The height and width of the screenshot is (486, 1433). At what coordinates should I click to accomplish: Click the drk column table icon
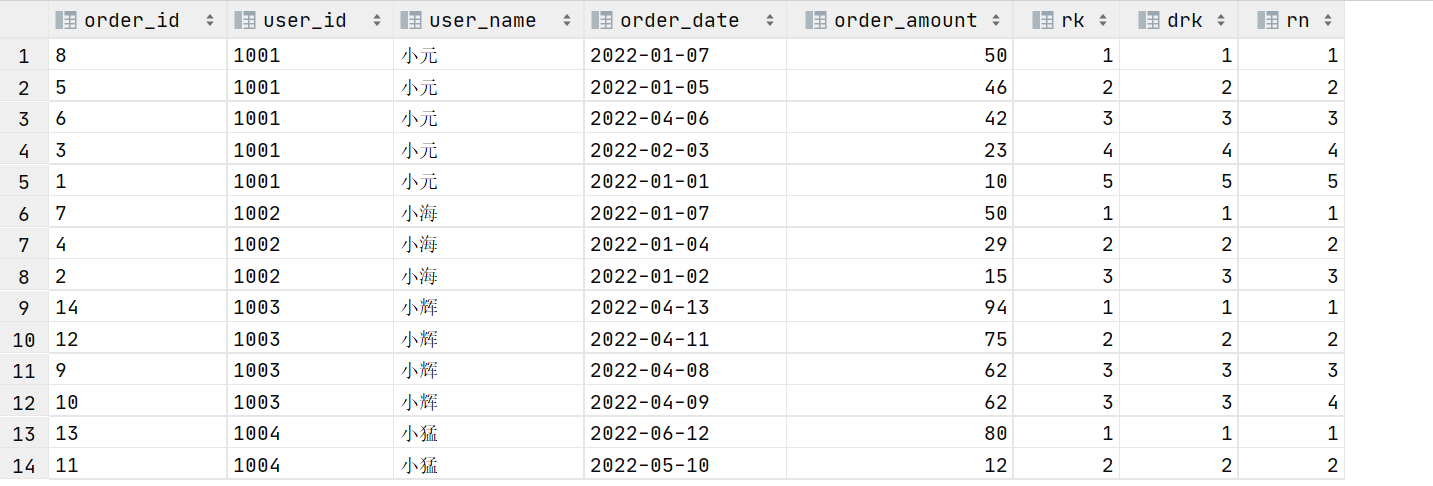(1149, 20)
